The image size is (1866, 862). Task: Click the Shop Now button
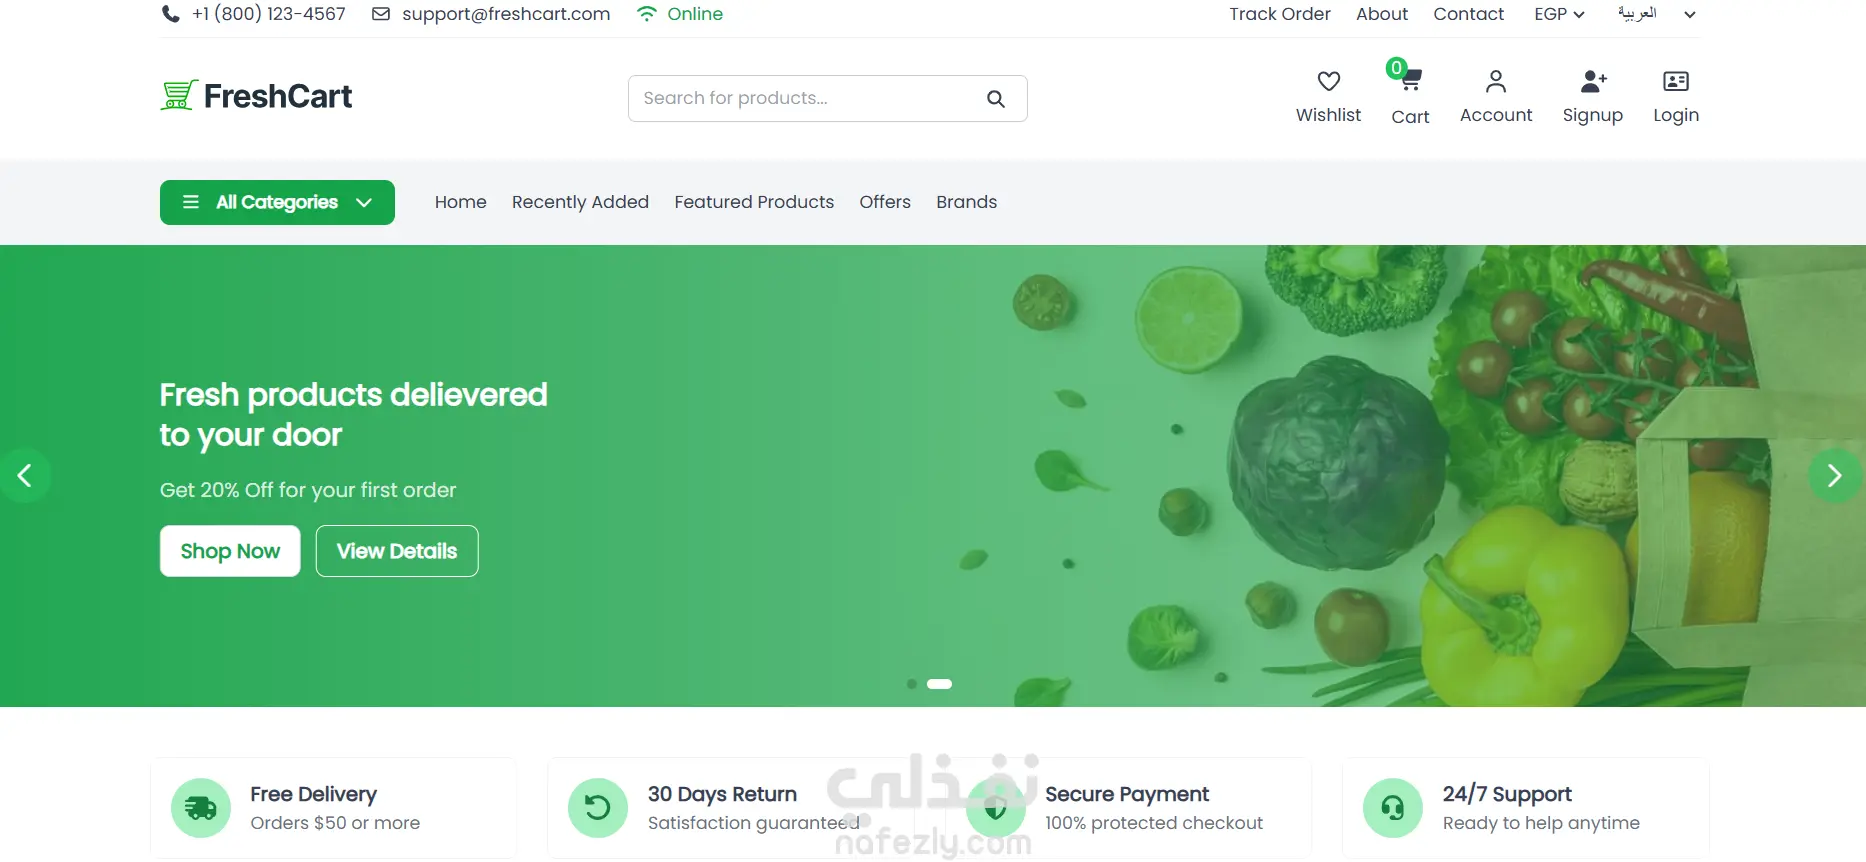[230, 551]
